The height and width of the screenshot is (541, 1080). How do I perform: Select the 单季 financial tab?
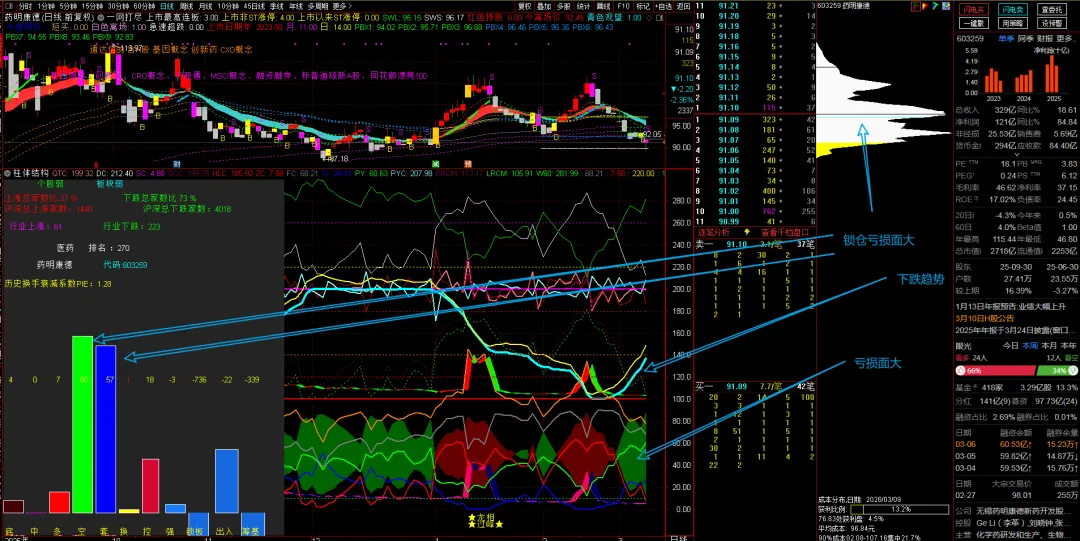pyautogui.click(x=1006, y=39)
